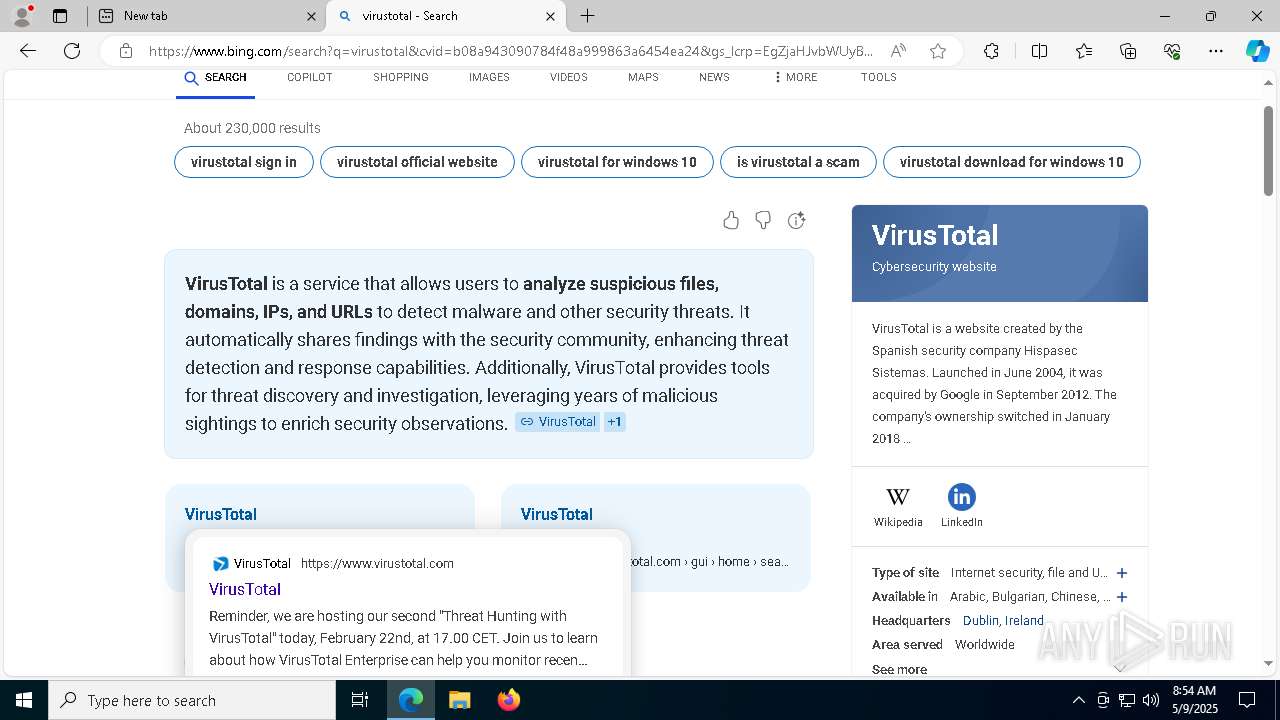
Task: Click the Edge profile avatar icon
Action: coord(22,16)
